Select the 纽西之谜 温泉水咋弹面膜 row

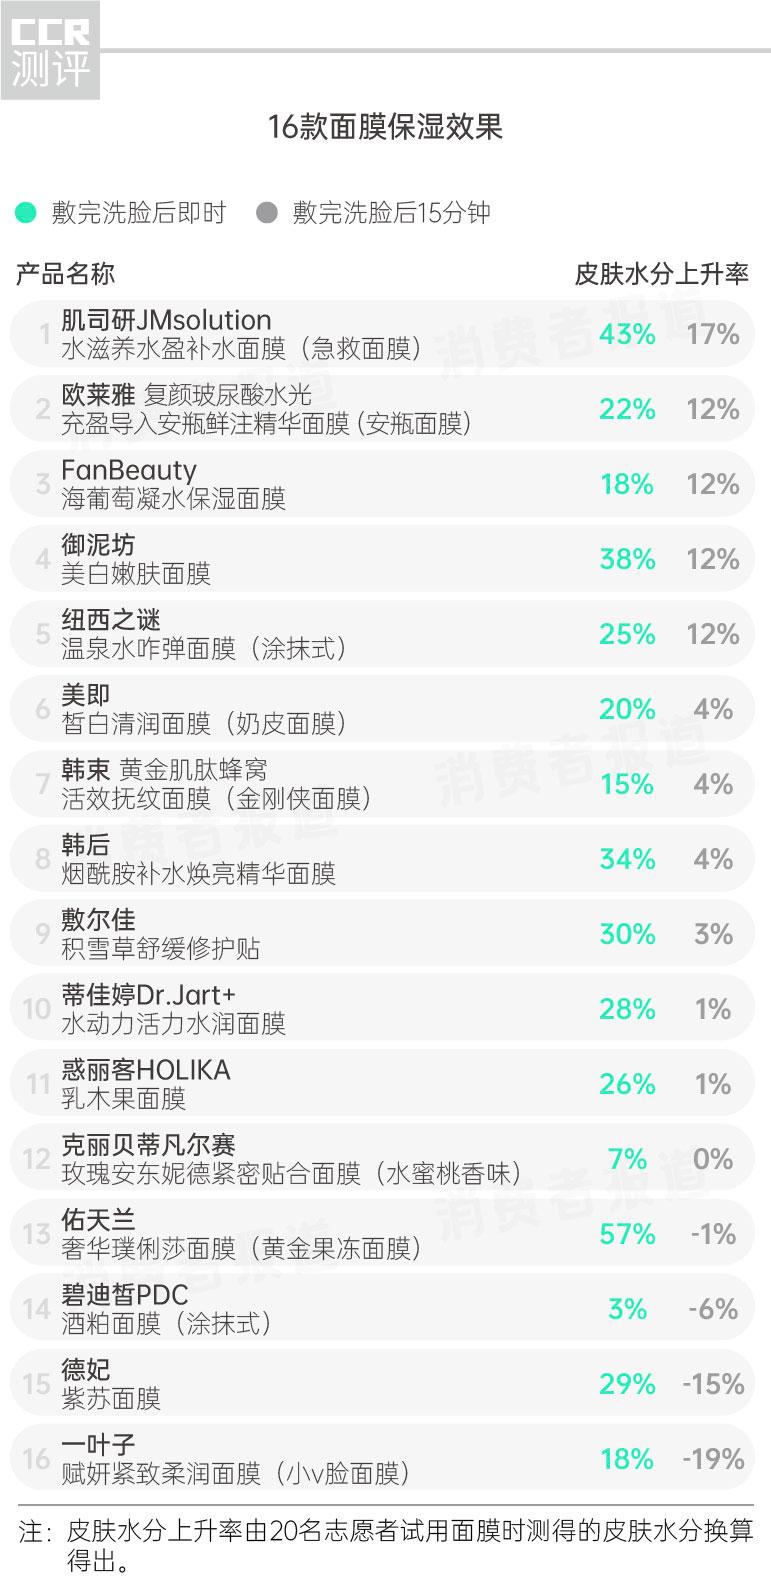203,634
